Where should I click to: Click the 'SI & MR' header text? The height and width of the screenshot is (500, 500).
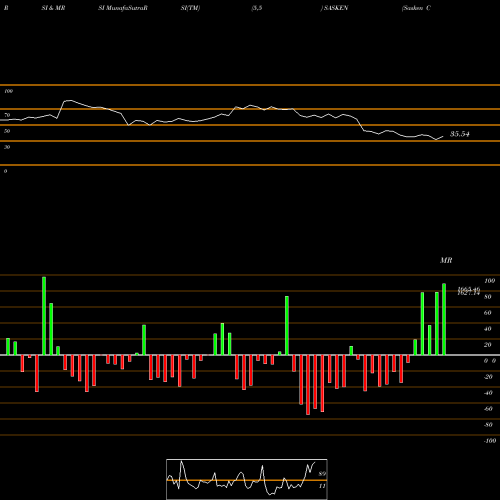(x=53, y=8)
